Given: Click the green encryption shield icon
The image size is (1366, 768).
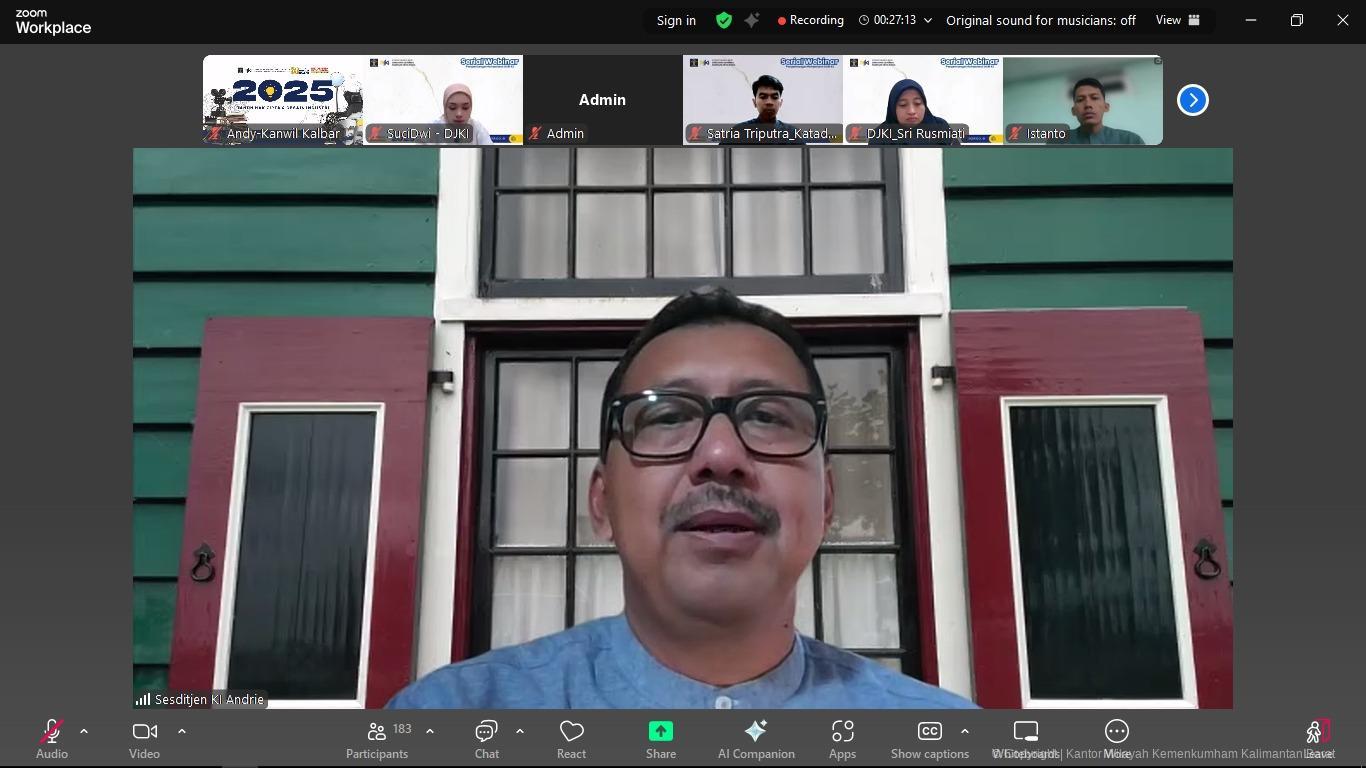Looking at the screenshot, I should point(724,20).
